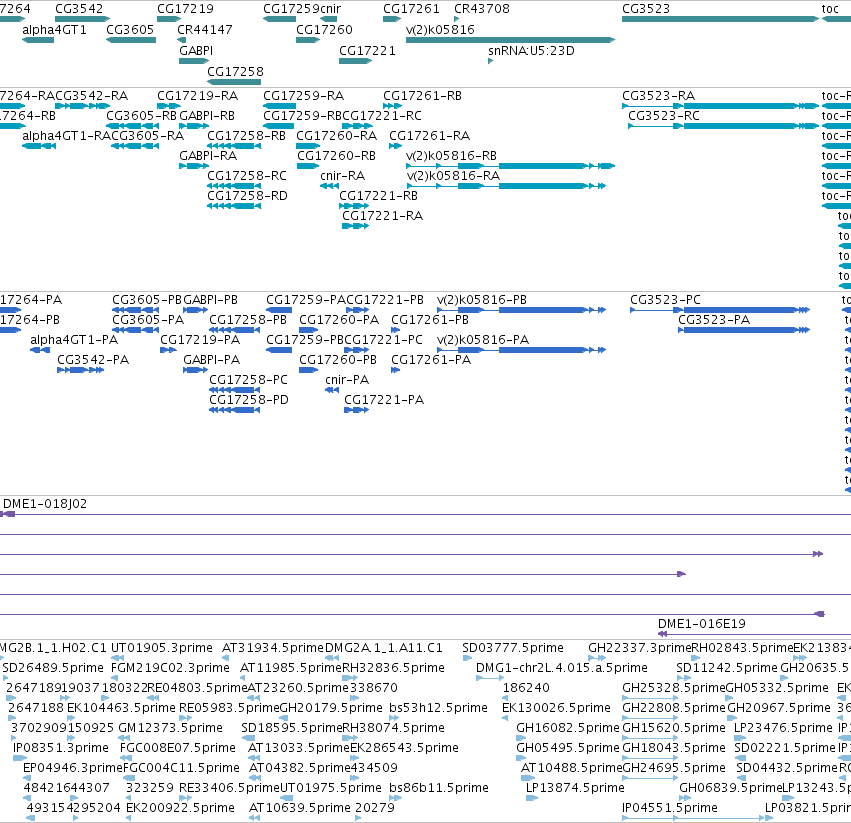This screenshot has width=851, height=823.
Task: Click the bs53h12.5prime EST
Action: [395, 718]
